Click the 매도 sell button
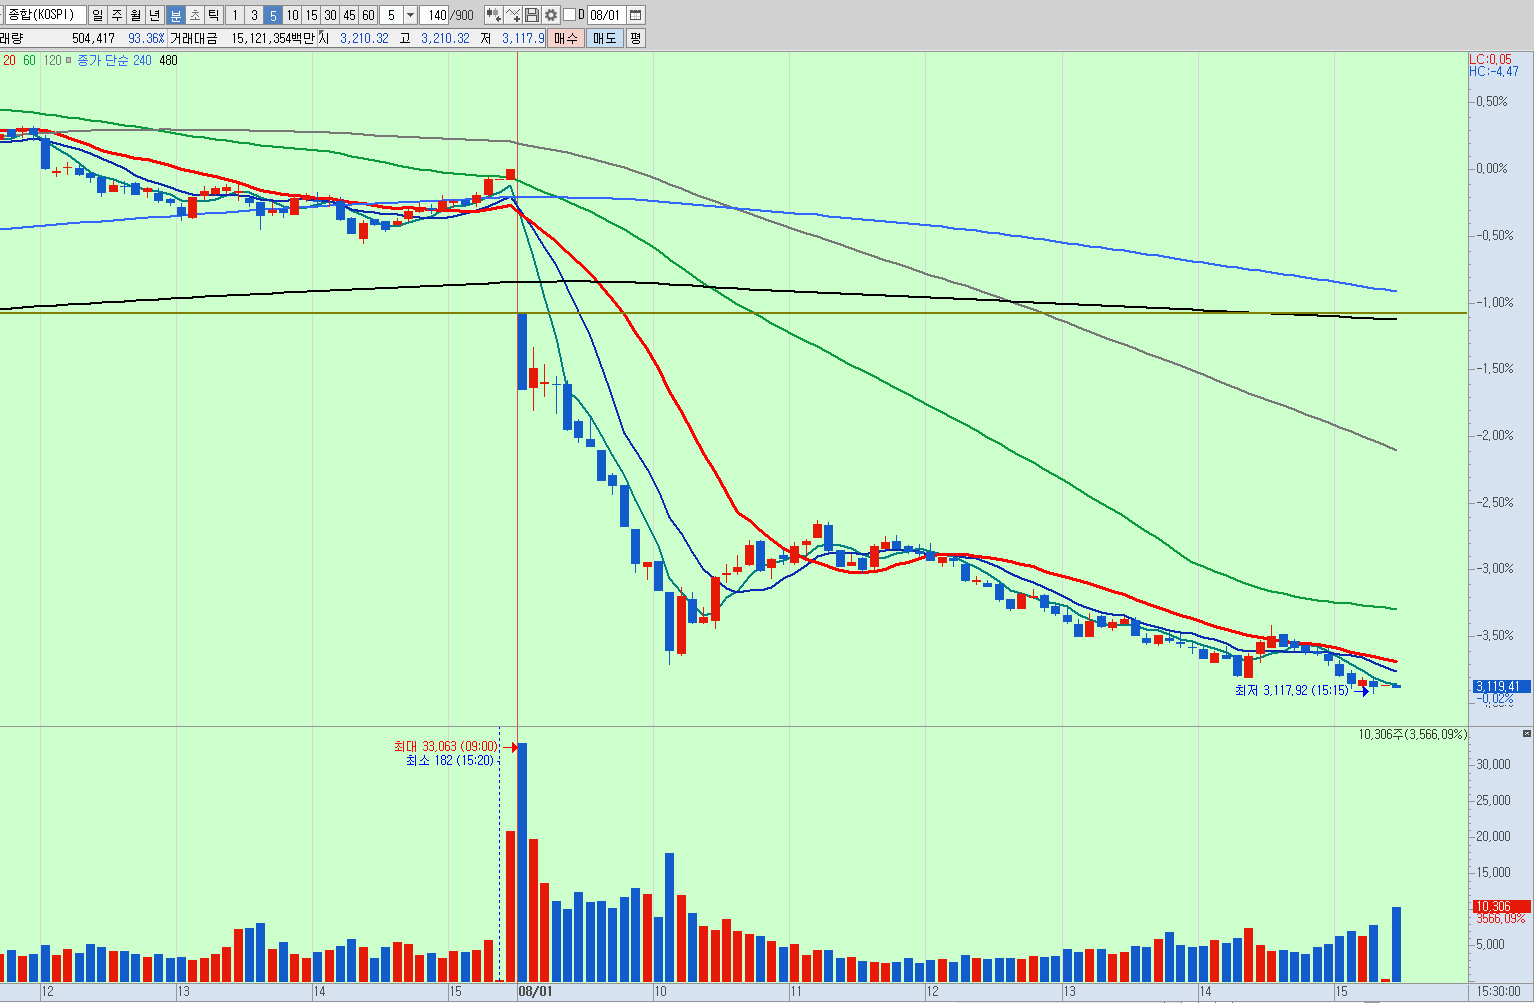1534x1003 pixels. pos(605,38)
